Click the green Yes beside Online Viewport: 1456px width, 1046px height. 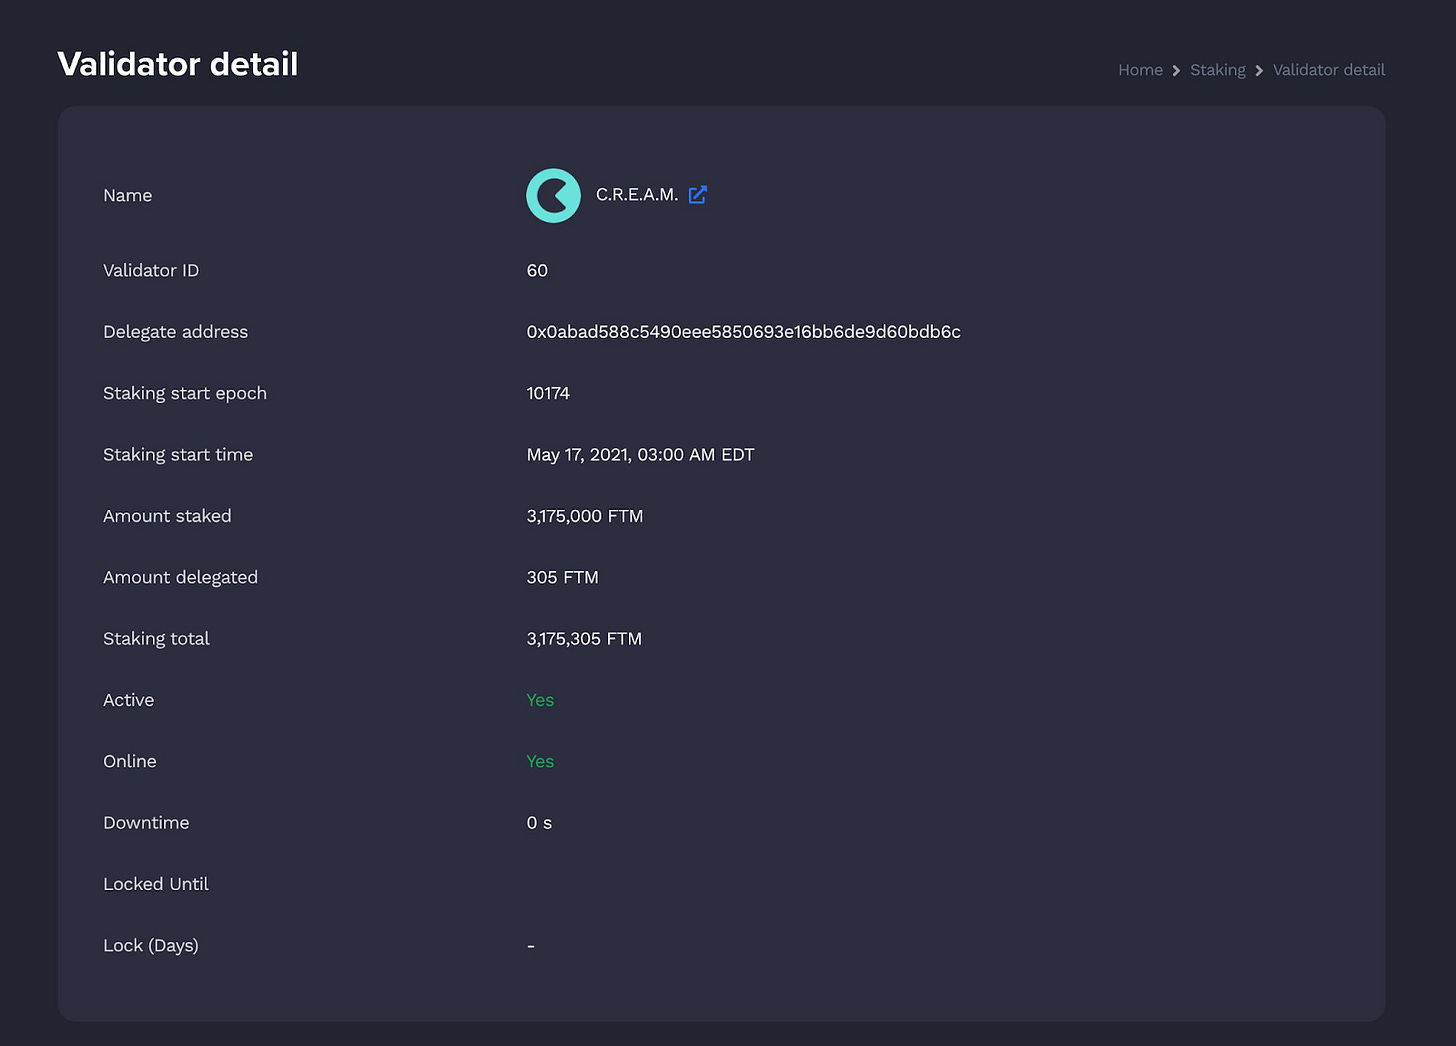click(540, 762)
